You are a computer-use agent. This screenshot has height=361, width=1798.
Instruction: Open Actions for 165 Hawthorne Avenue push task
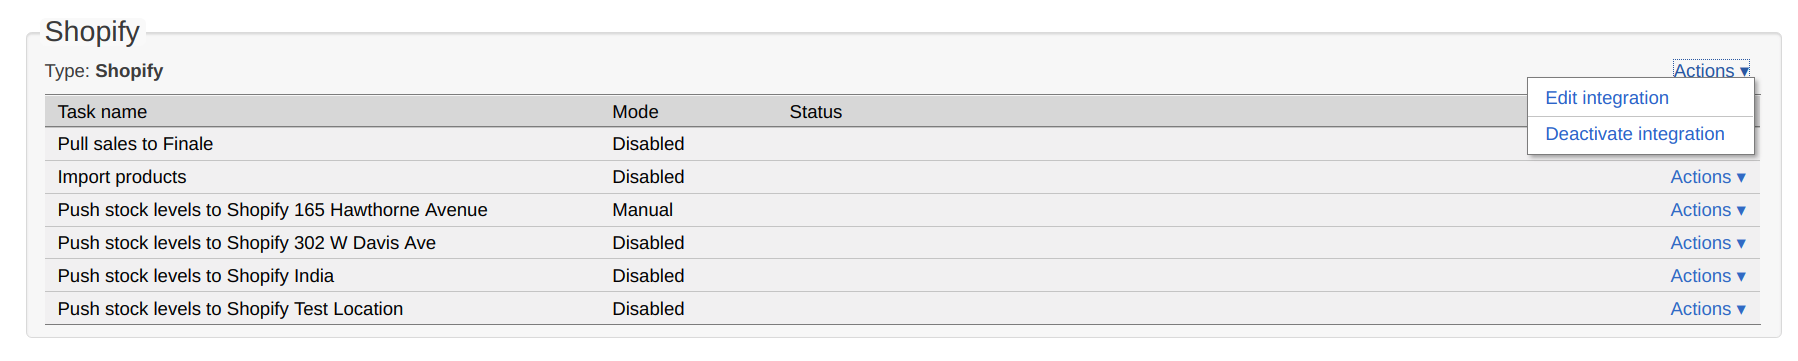click(x=1708, y=210)
